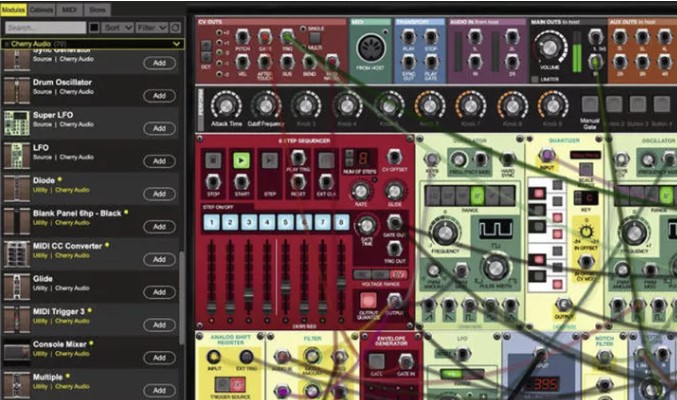Screen dimensions: 677x400
Task: Click the sequencer green Start button
Action: [241, 160]
